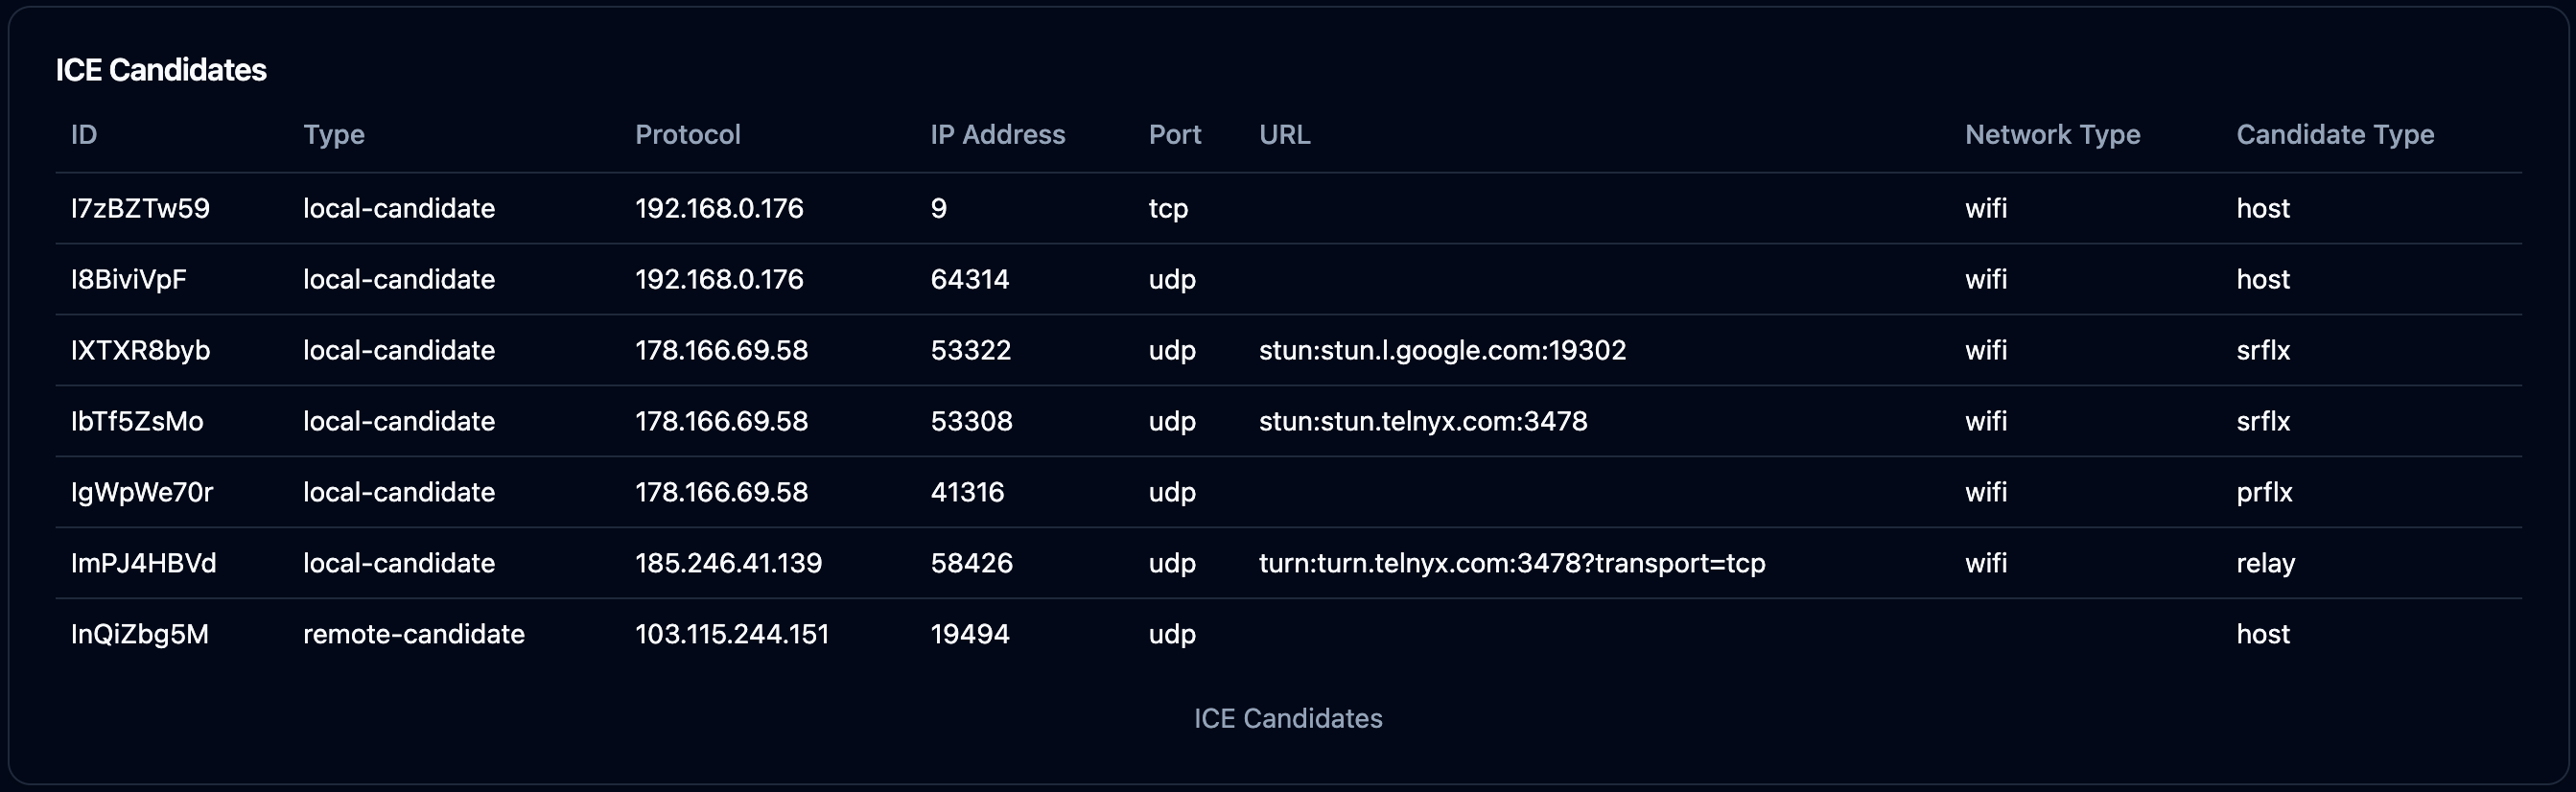Click wifi in the ImPJ4HBVd row

[1986, 563]
